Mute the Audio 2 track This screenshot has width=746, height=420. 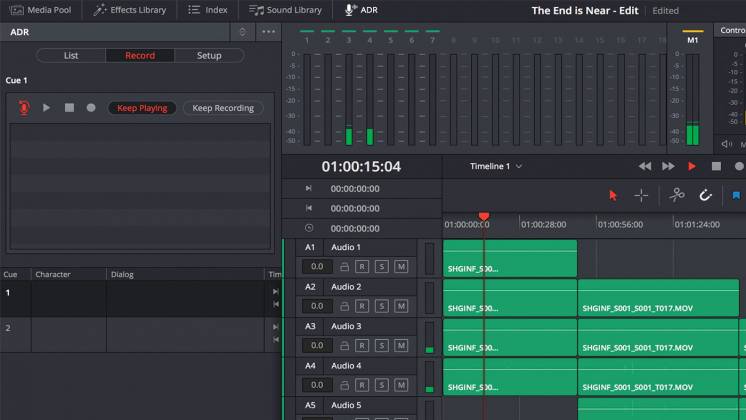[x=401, y=306]
